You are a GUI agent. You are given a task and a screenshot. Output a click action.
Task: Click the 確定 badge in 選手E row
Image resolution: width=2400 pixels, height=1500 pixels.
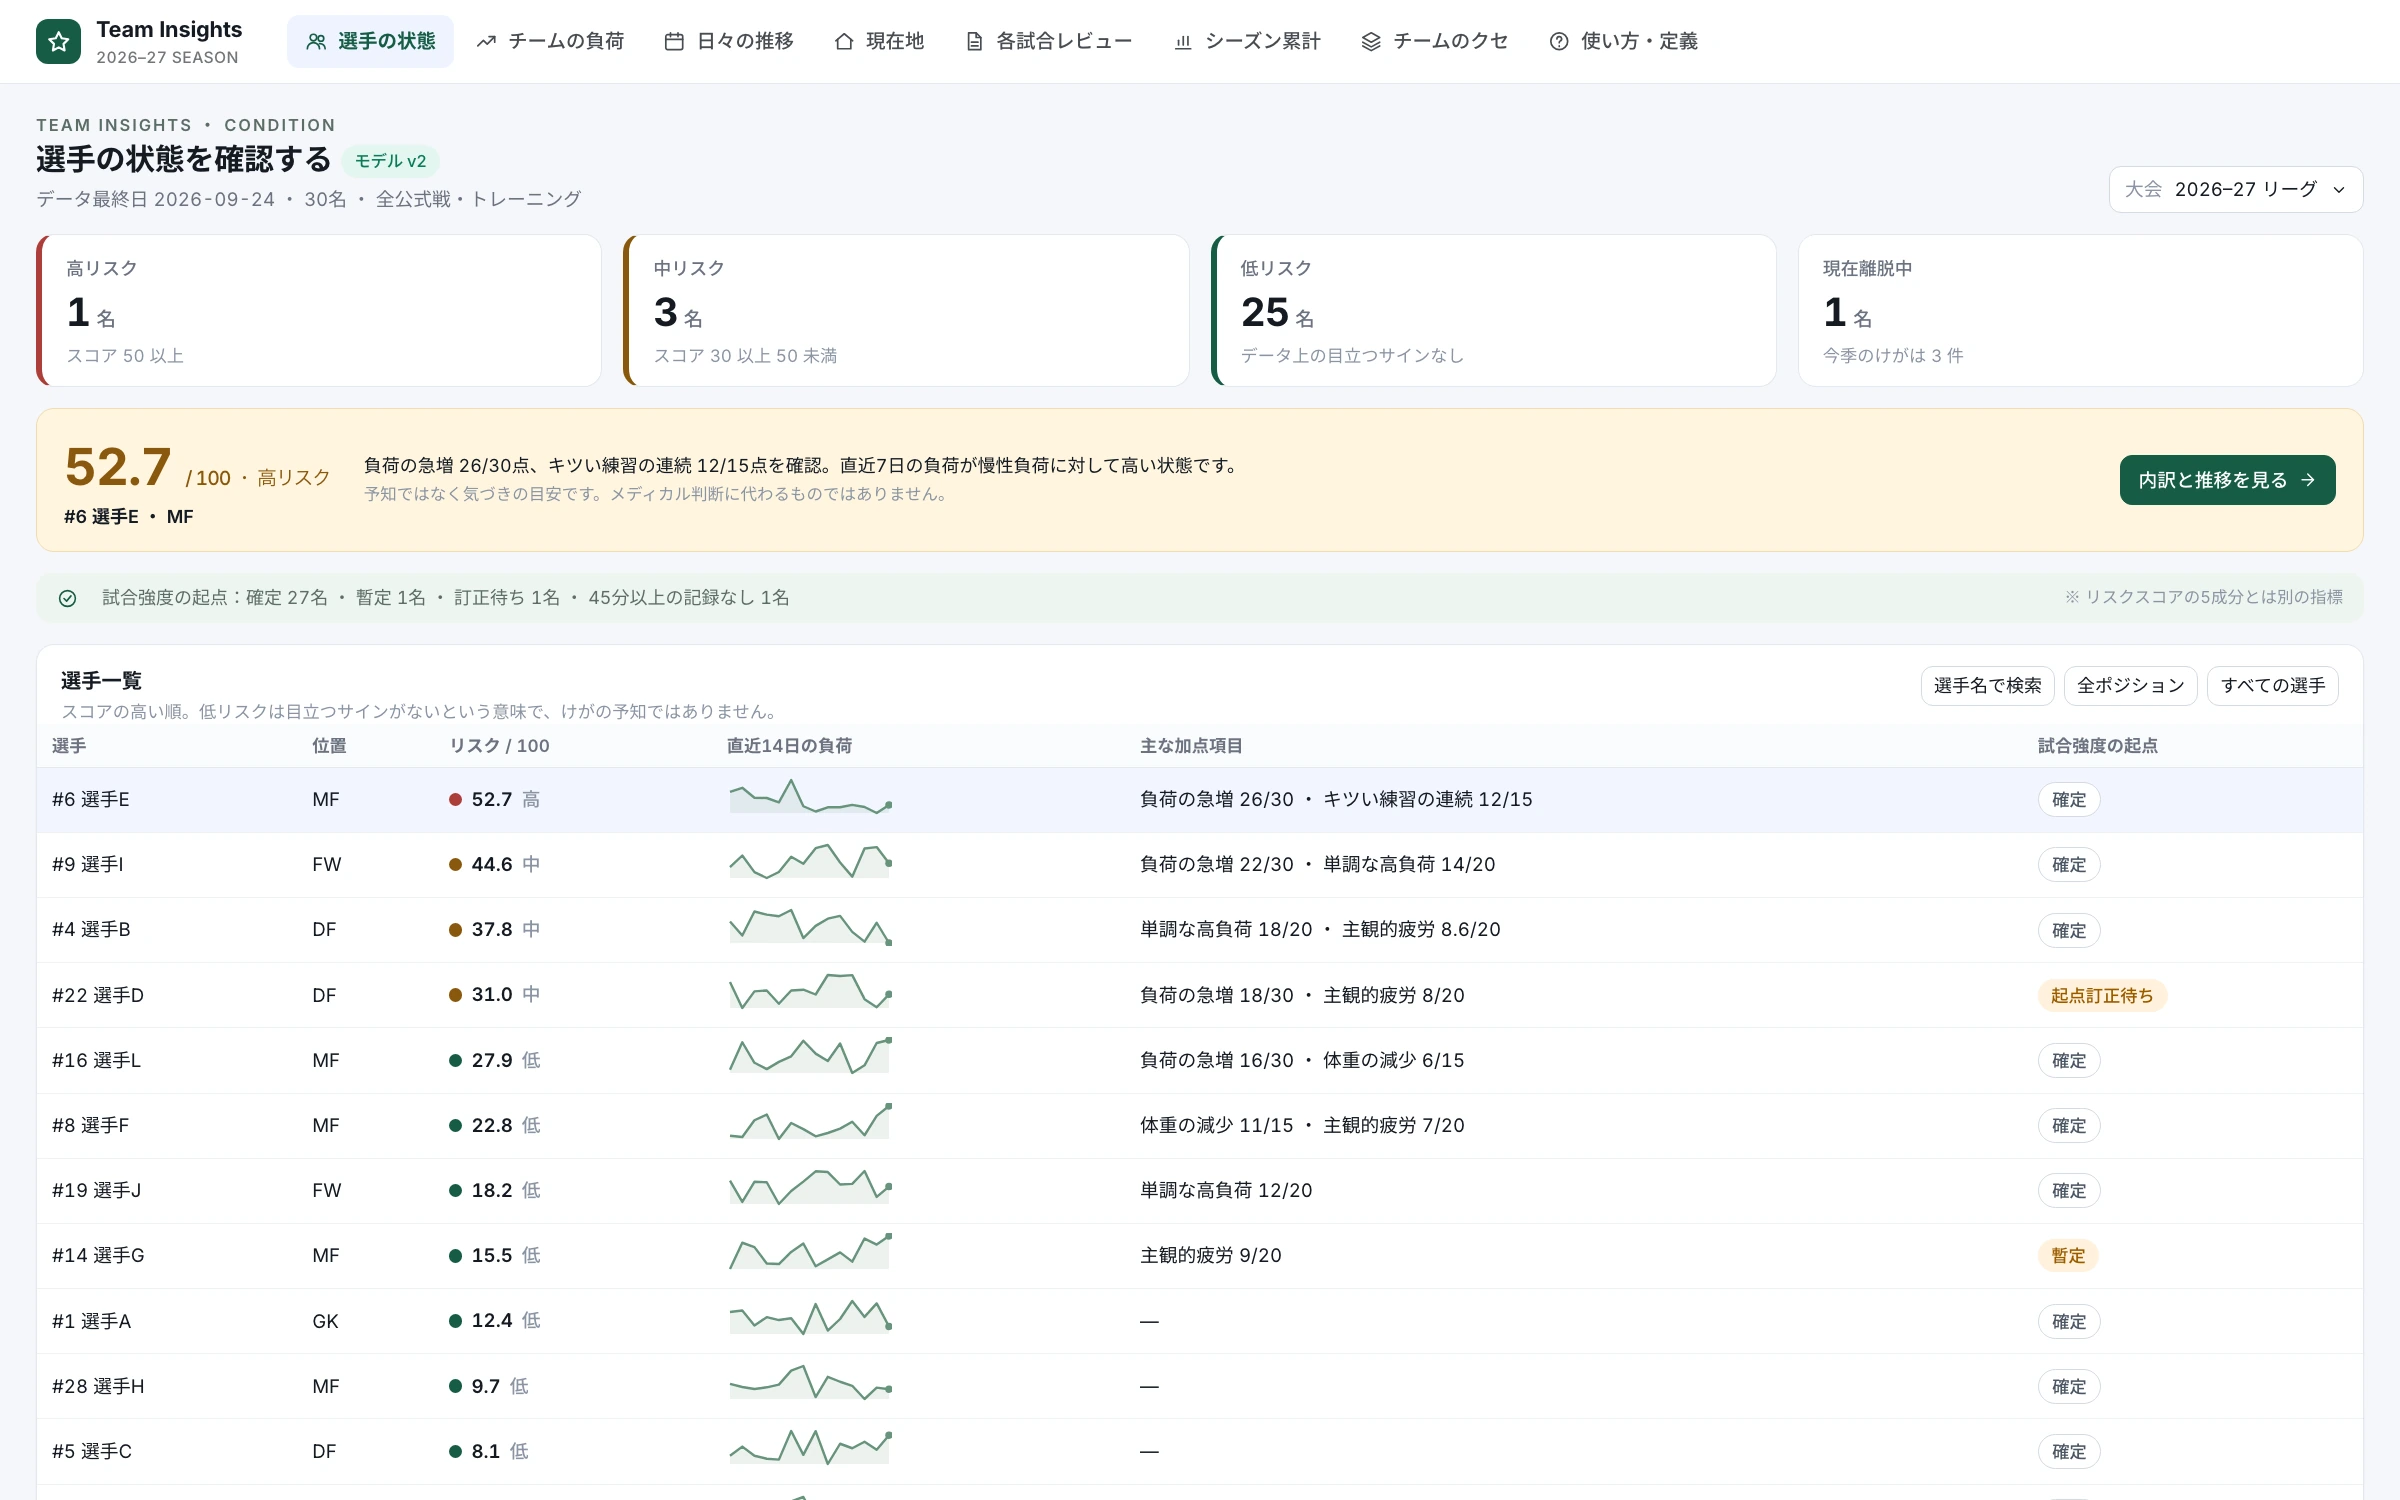[x=2069, y=800]
